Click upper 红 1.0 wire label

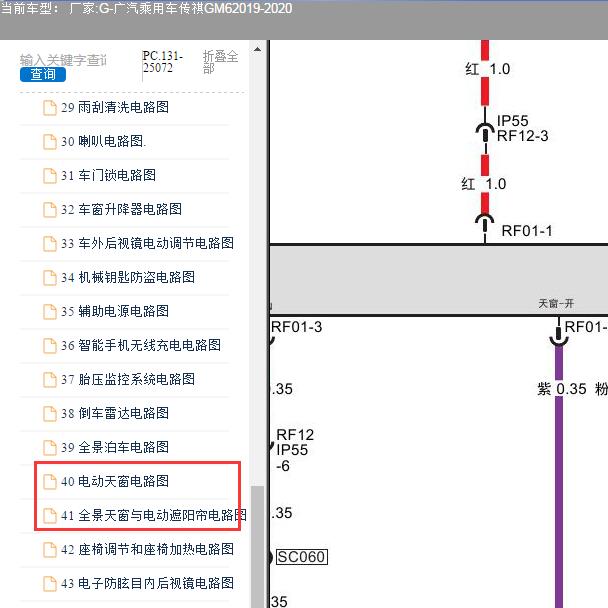(x=487, y=69)
